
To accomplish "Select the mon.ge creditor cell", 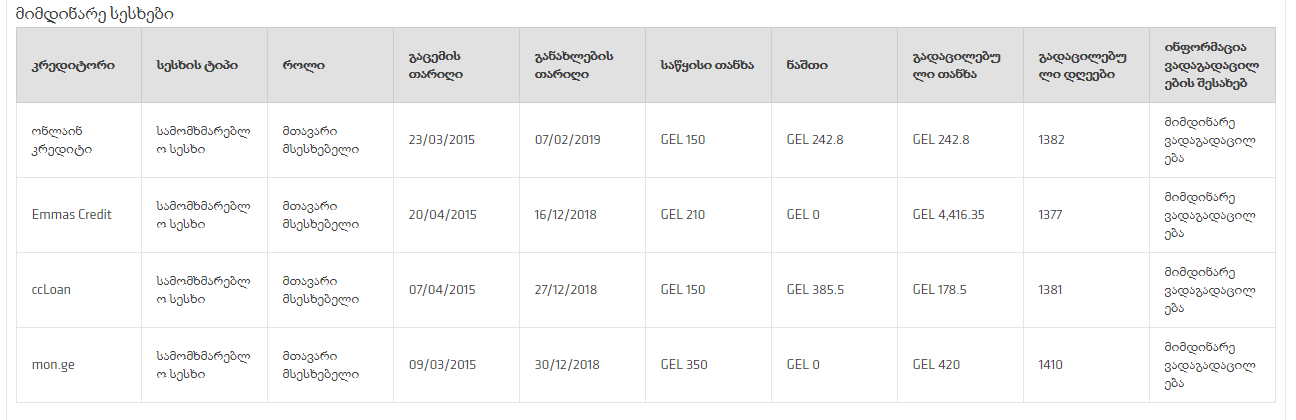I will (x=53, y=365).
